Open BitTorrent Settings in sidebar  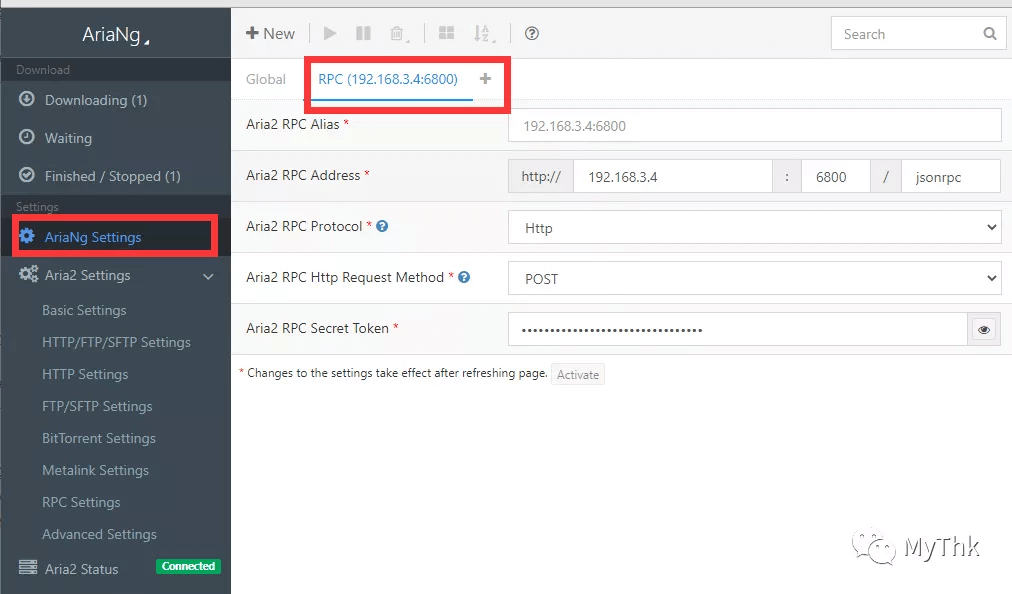tap(99, 438)
